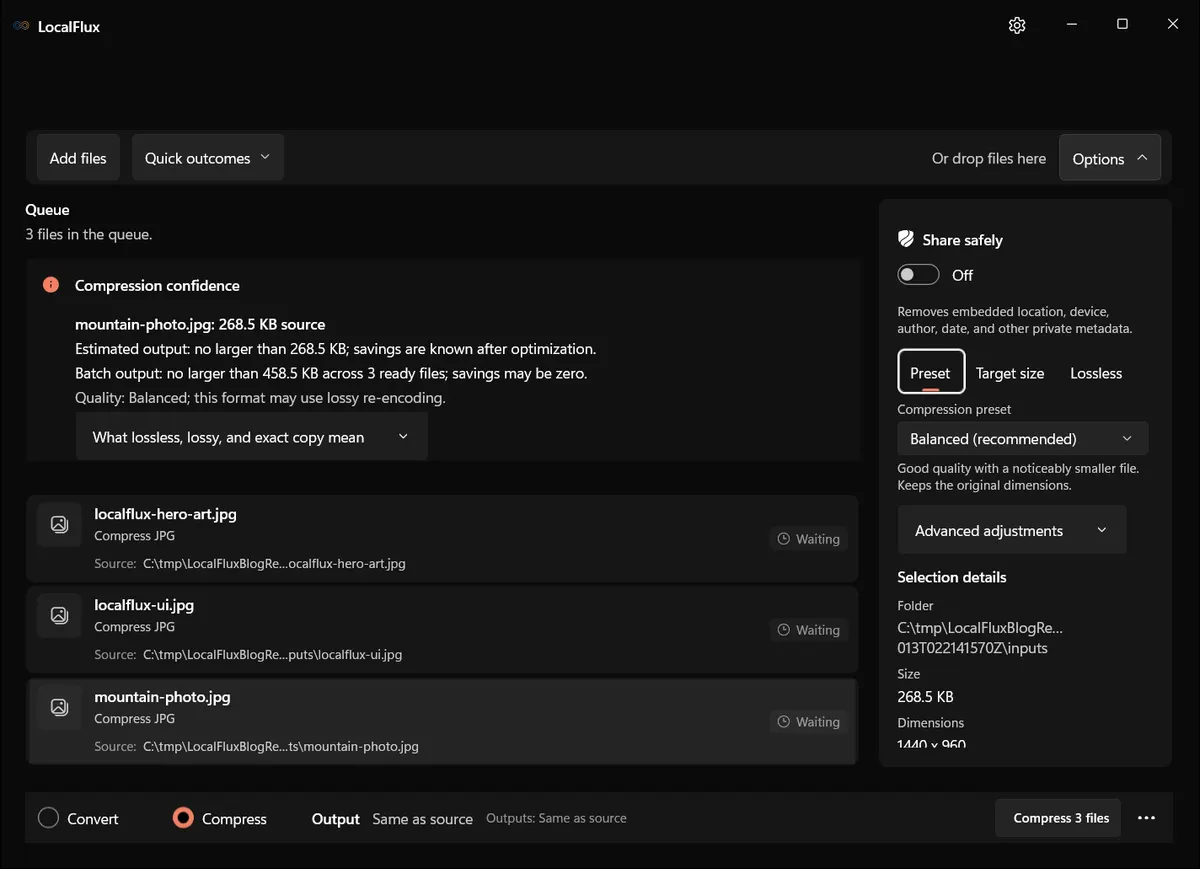Click the Queue heading

click(x=47, y=210)
